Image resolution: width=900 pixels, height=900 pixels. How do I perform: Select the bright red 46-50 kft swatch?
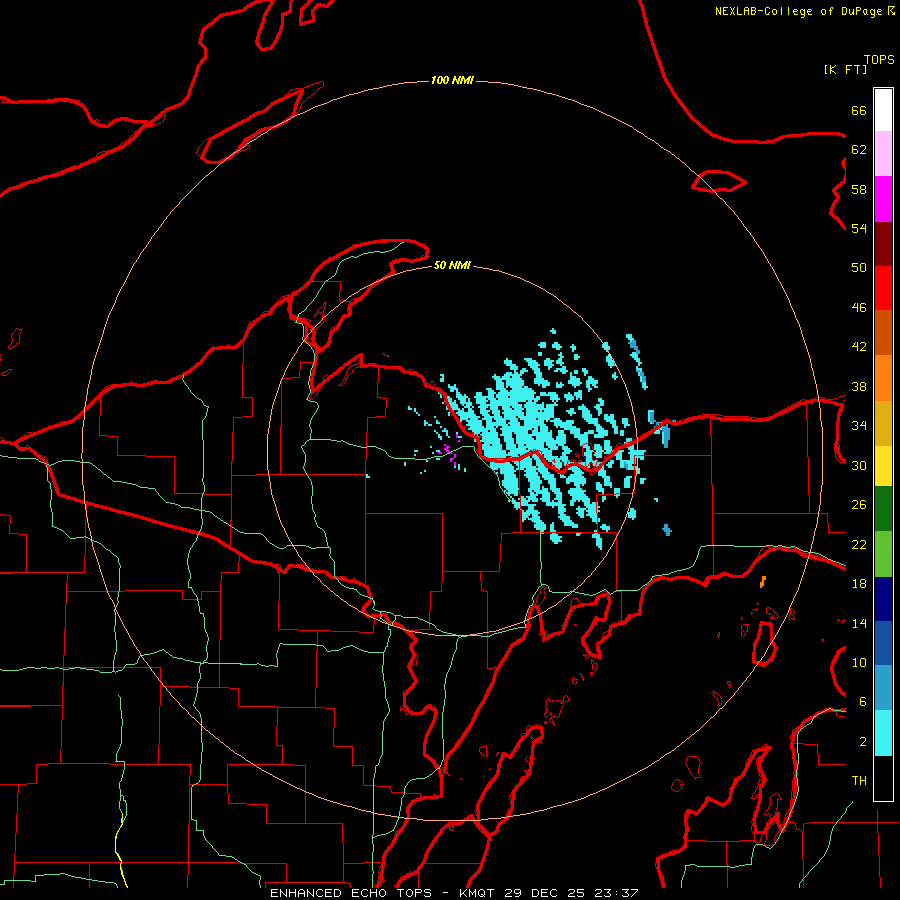(883, 289)
